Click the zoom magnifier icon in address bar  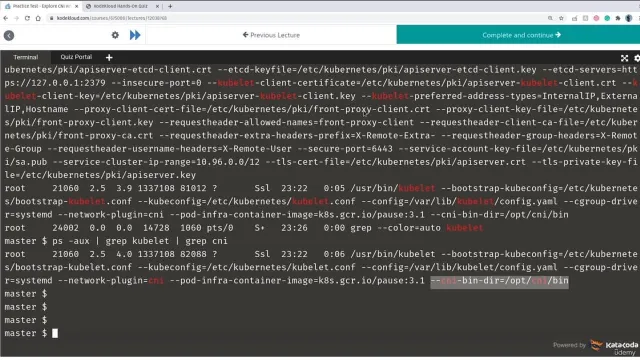coord(550,18)
